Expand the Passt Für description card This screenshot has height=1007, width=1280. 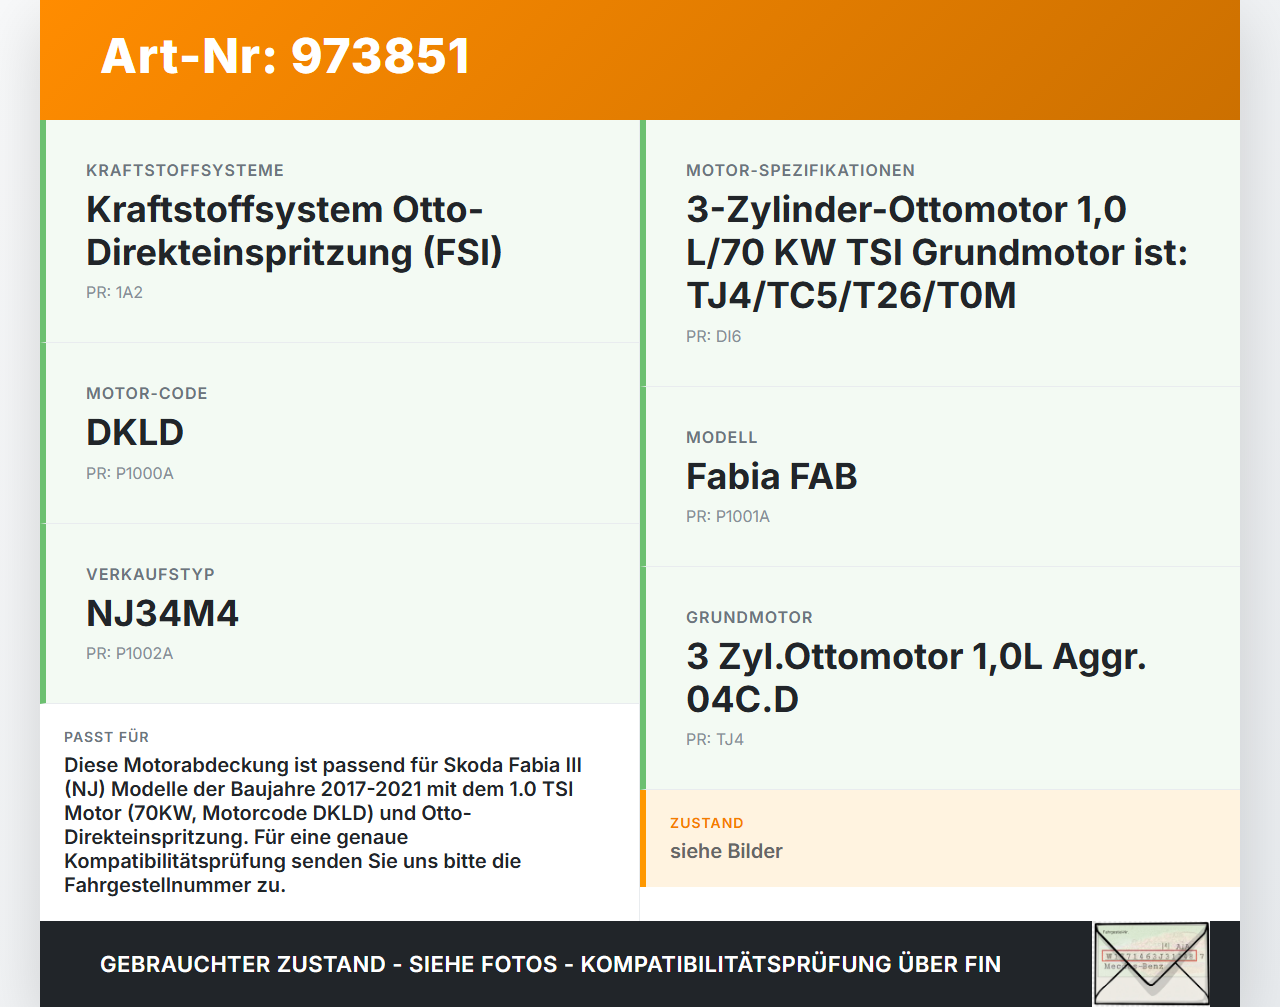point(340,812)
